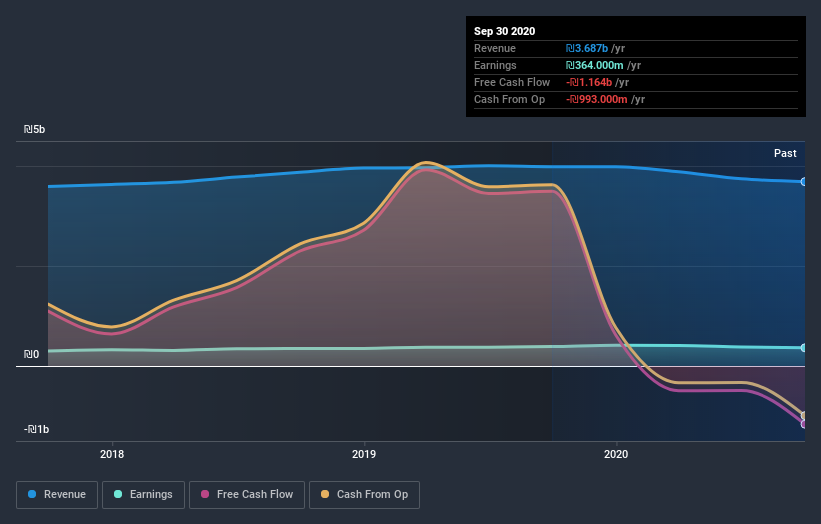Click the Free Cash Flow endpoint marker
Screen dimensions: 821x524
tap(803, 424)
